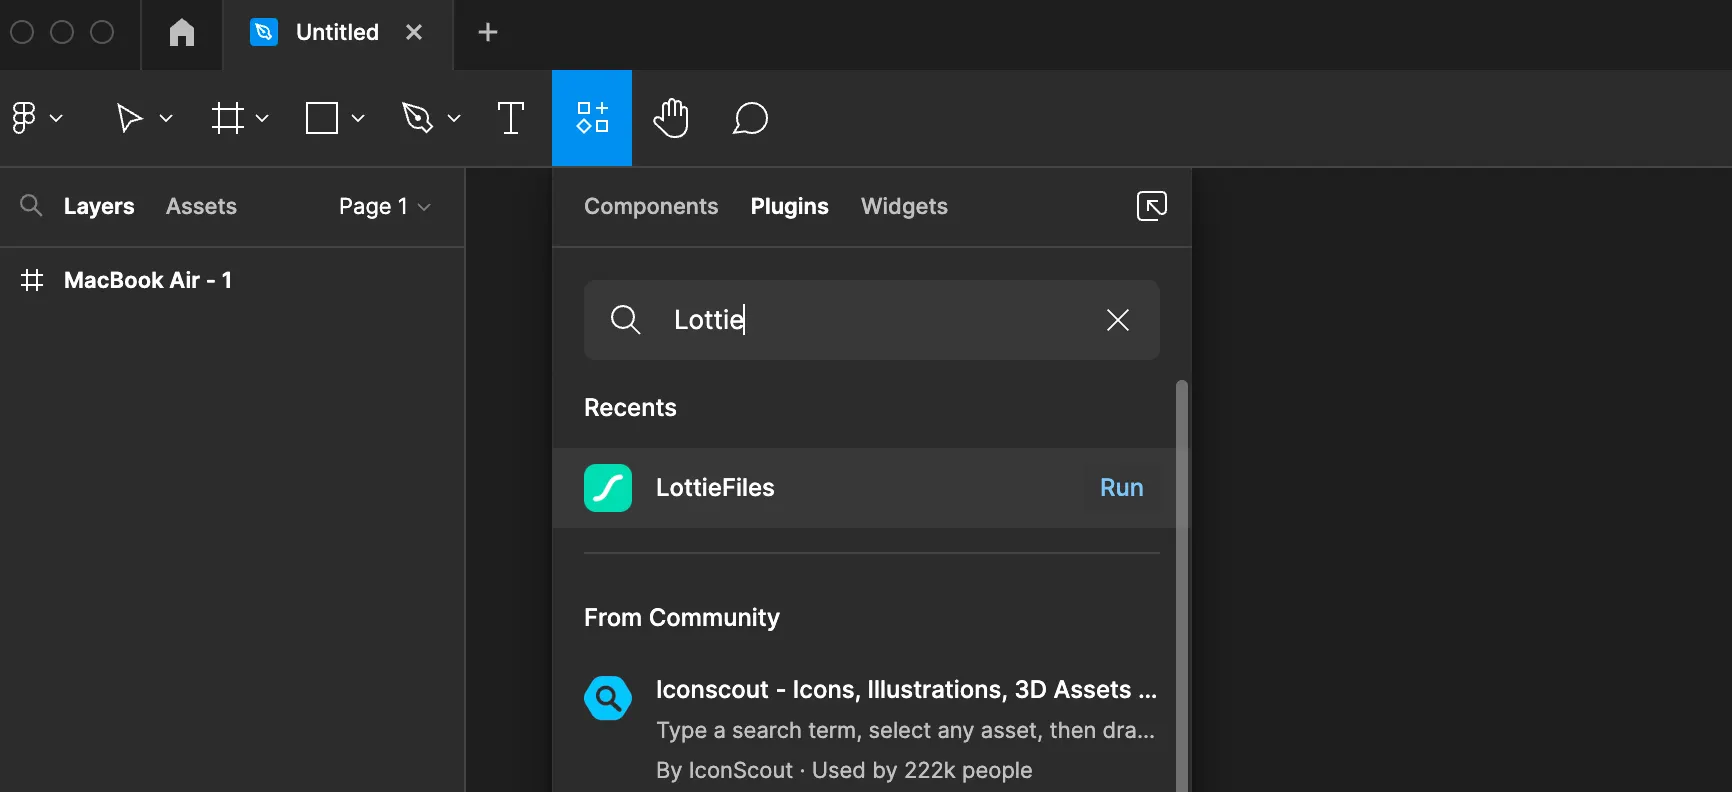Open the Figma main menu

35,118
